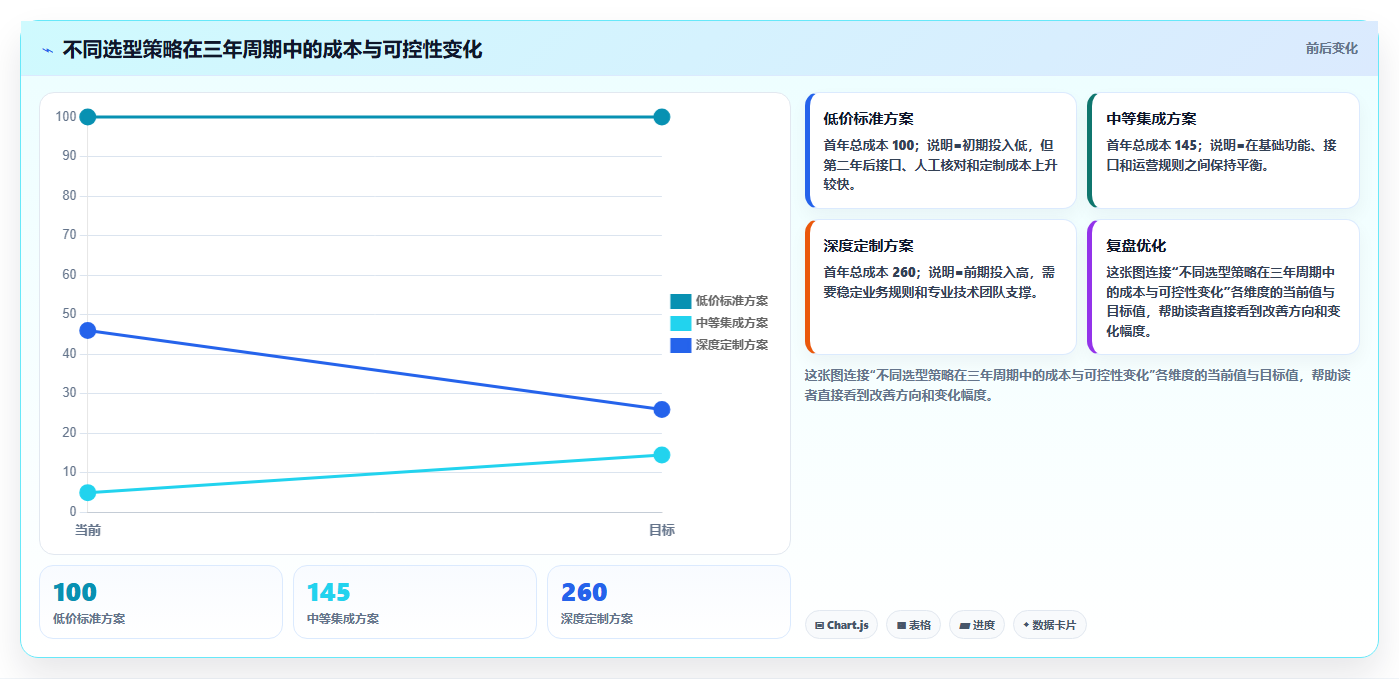This screenshot has width=1399, height=679.
Task: Click the y-axis value 100
Action: 66,117
